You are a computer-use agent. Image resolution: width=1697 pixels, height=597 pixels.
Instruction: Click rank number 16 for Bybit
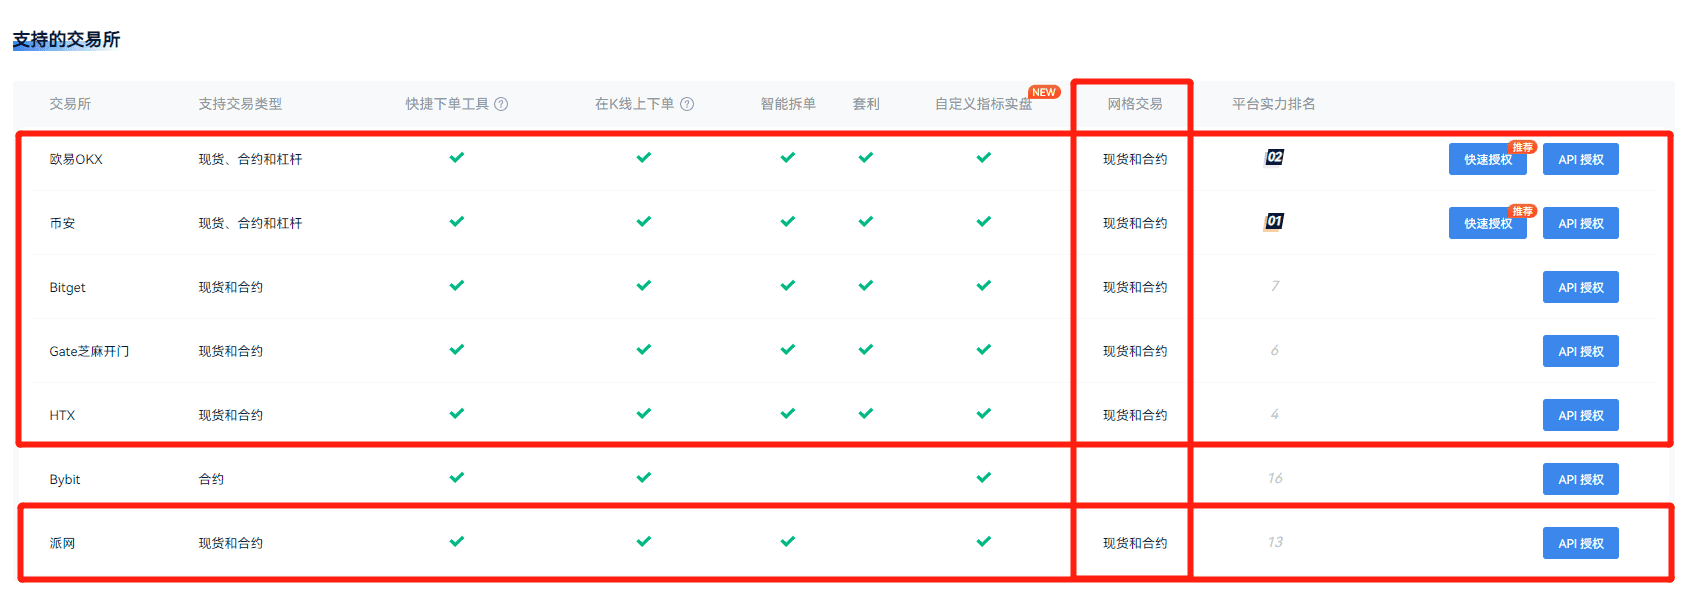1275,478
